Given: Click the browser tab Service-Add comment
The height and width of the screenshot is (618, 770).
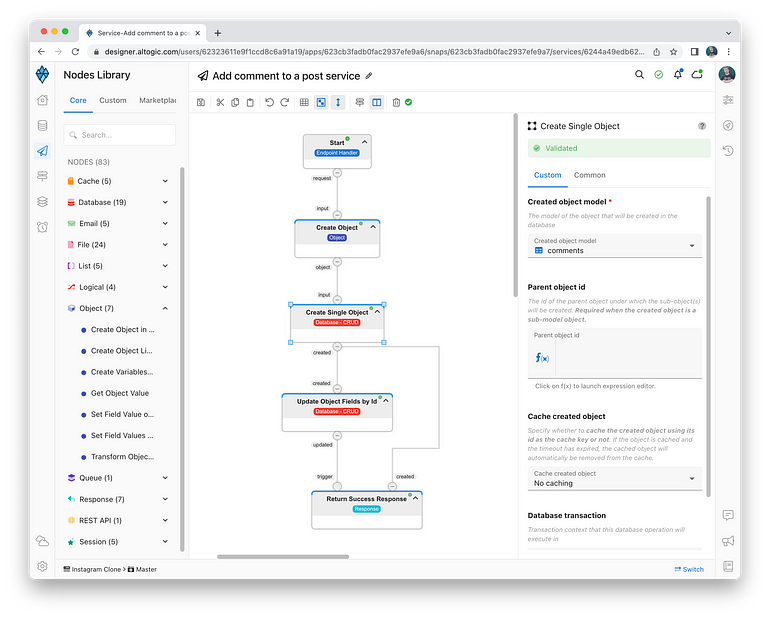Looking at the screenshot, I should pyautogui.click(x=142, y=33).
